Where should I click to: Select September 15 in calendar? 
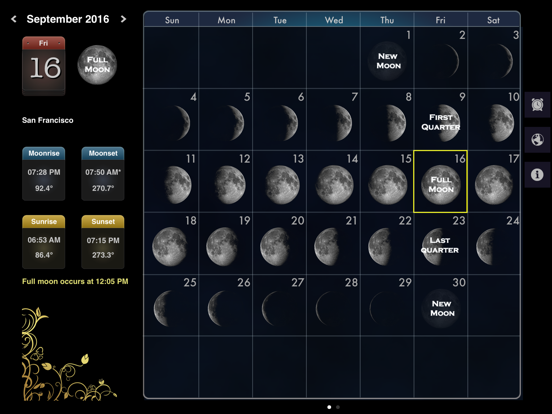pyautogui.click(x=387, y=181)
